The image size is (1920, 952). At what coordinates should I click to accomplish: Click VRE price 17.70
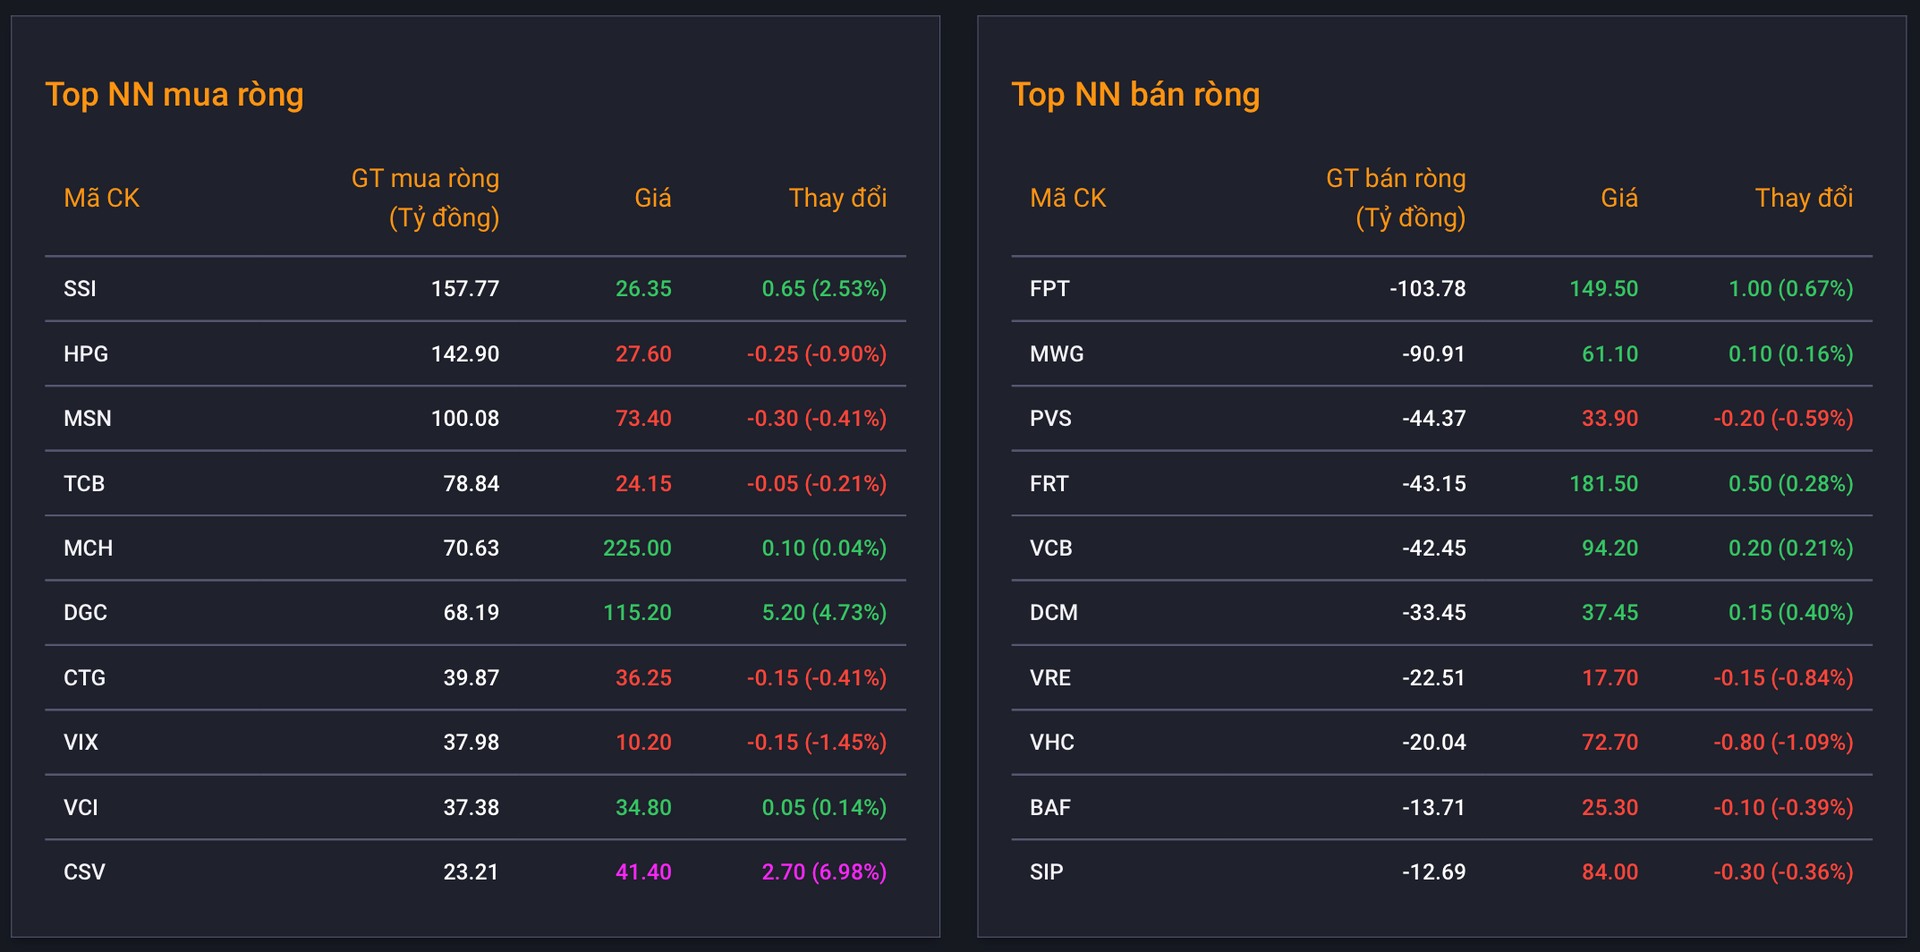tap(1610, 677)
